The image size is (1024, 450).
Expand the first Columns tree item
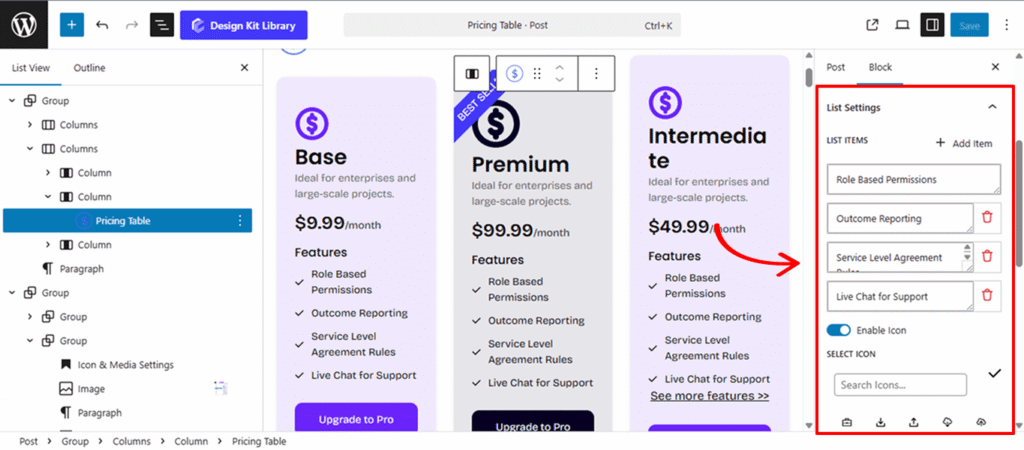click(x=30, y=125)
